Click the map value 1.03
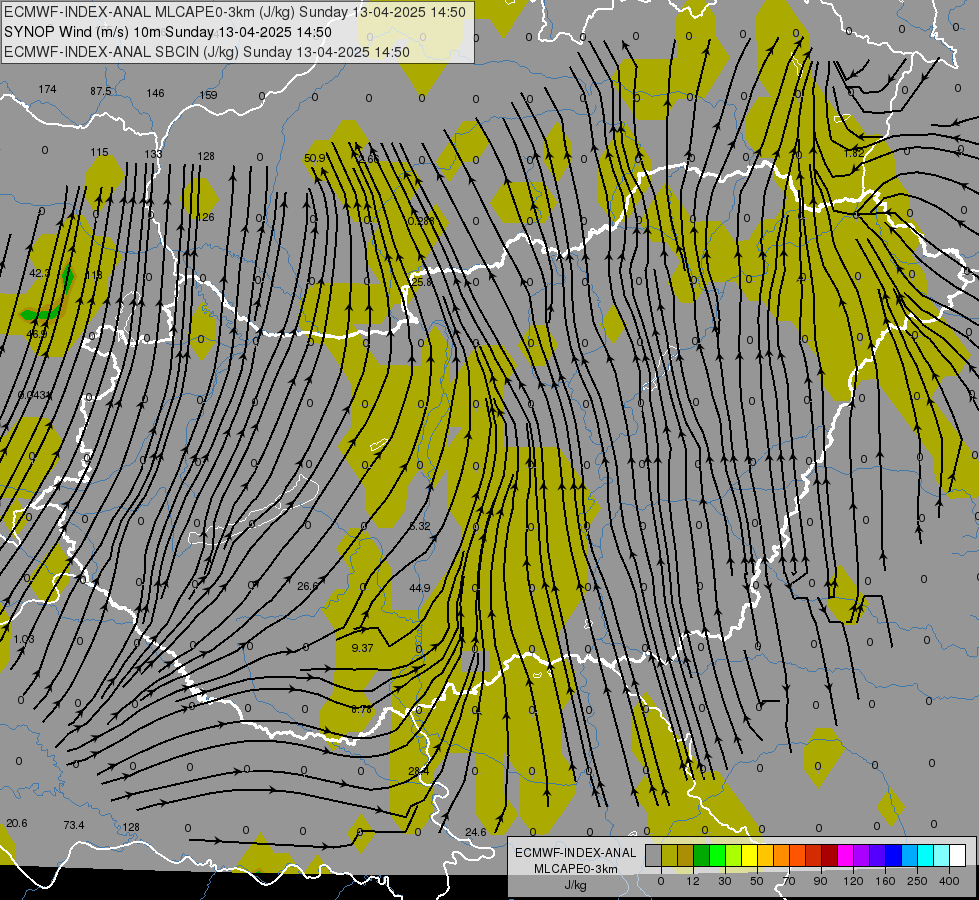 [24, 639]
